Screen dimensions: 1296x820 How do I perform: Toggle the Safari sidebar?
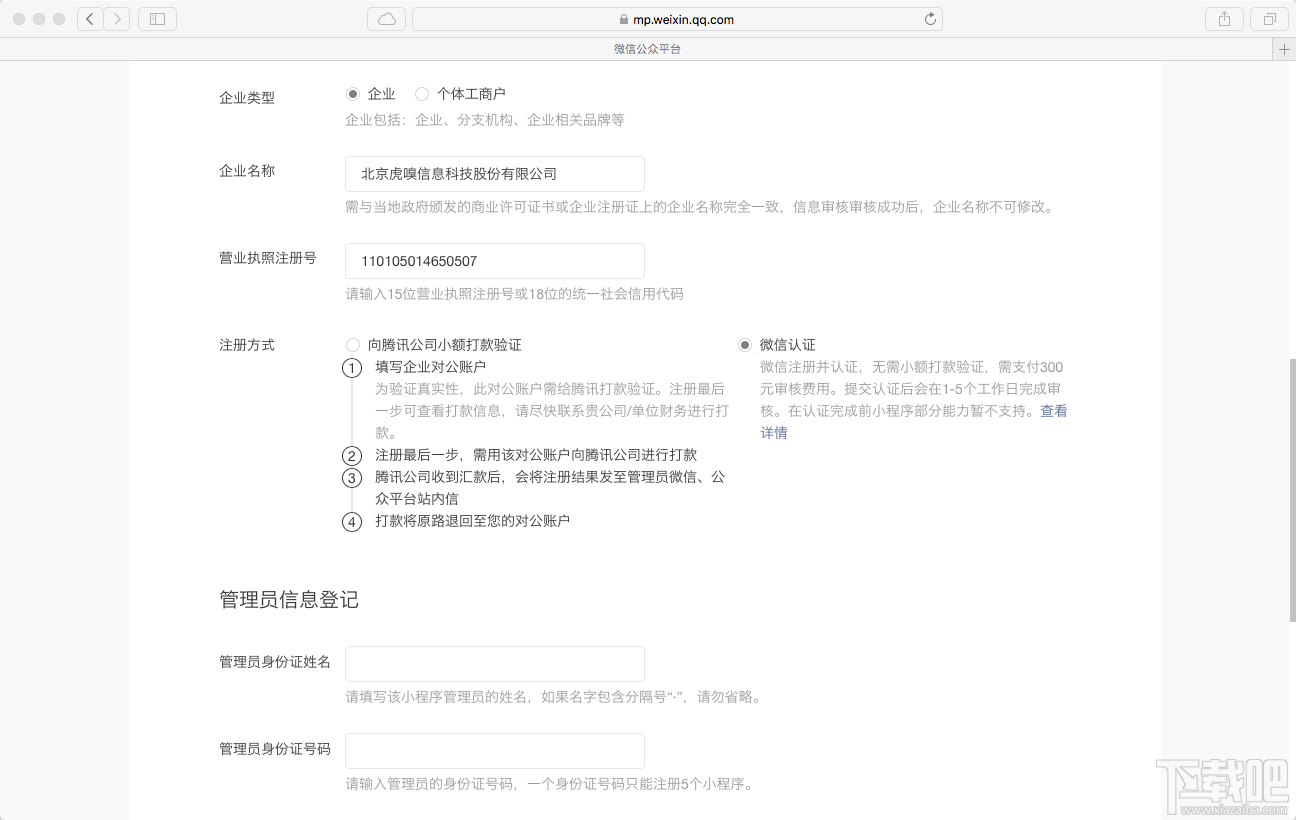(x=157, y=18)
